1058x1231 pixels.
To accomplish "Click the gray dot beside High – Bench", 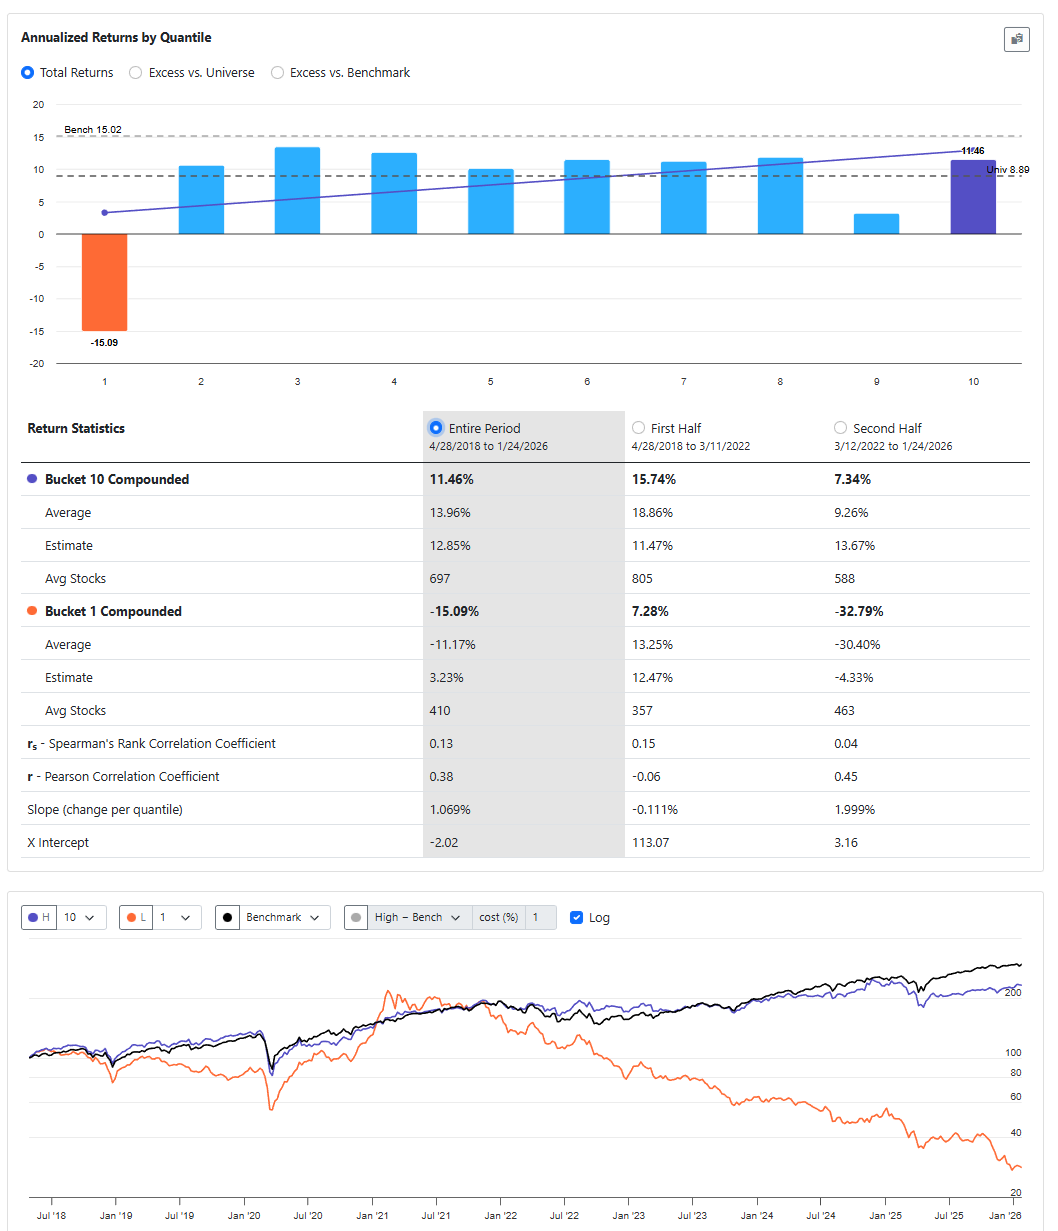I will tap(357, 917).
